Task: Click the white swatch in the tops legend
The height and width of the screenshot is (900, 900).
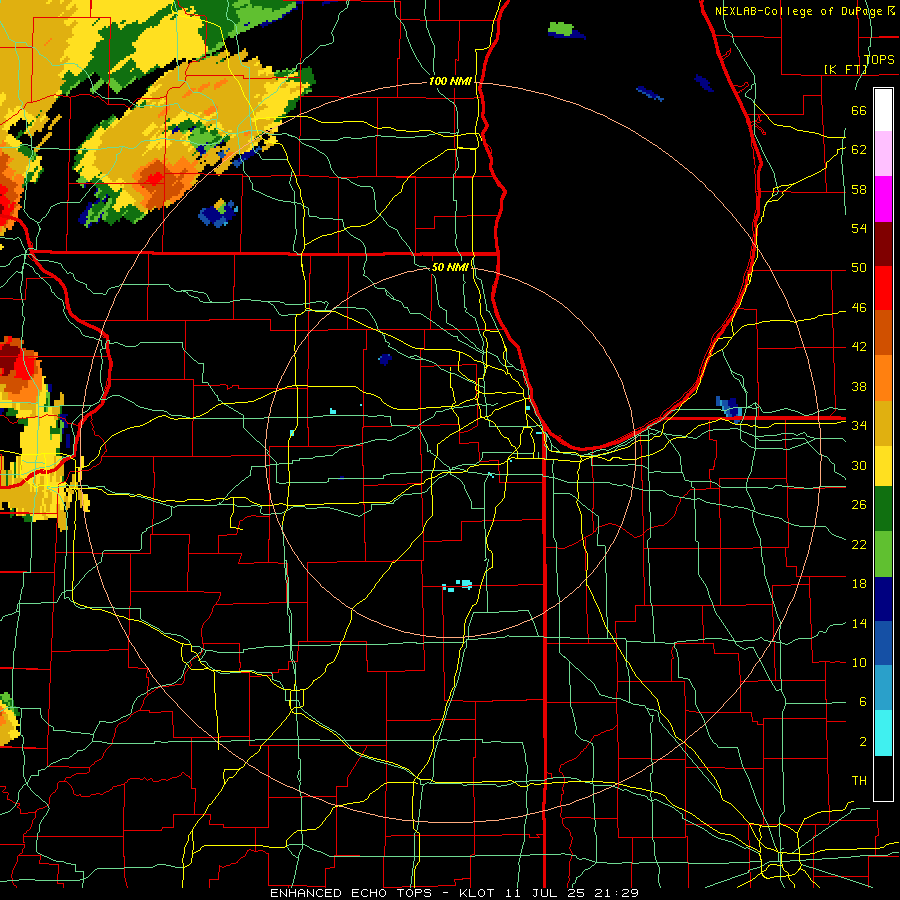Action: pos(883,110)
